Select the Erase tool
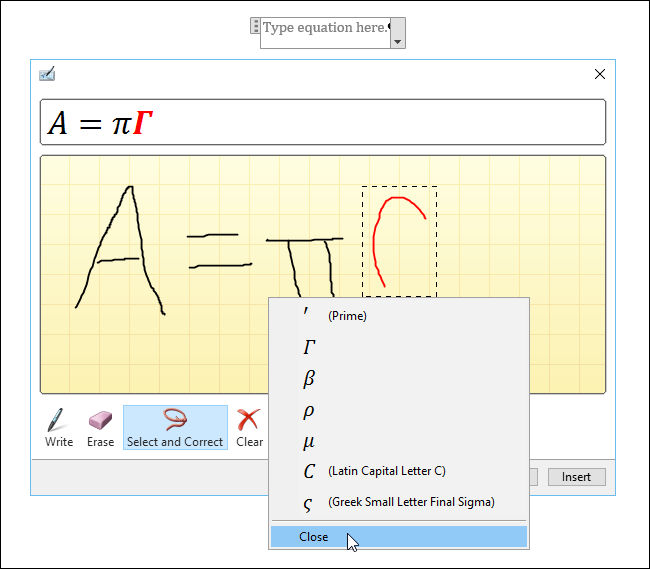 [101, 428]
